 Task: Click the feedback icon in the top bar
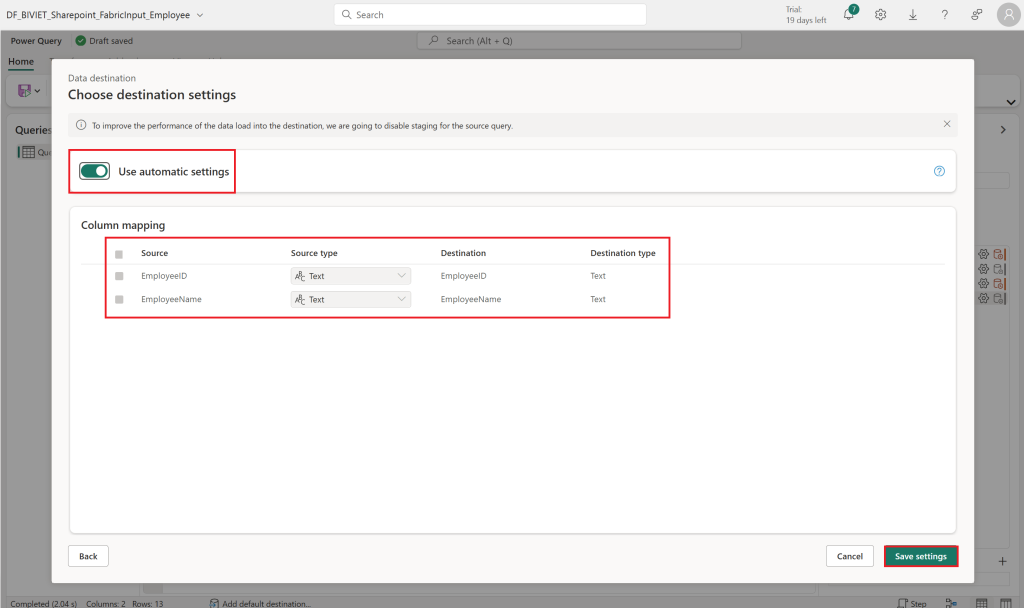pos(976,14)
